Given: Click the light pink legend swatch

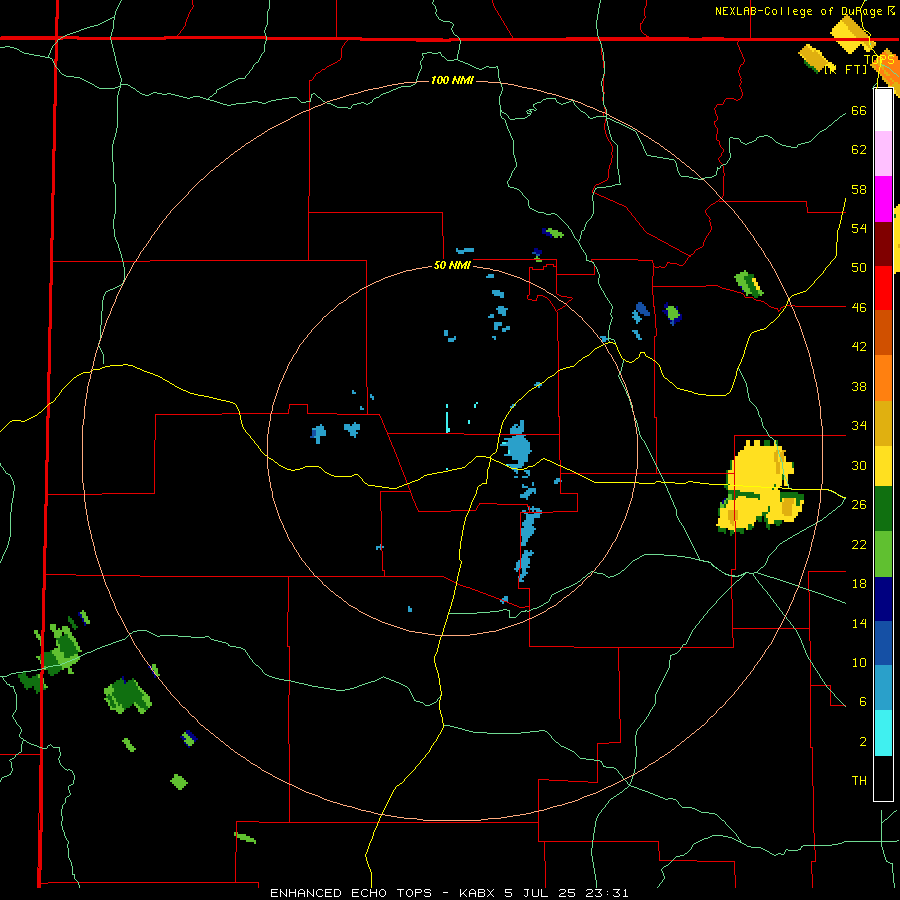Looking at the screenshot, I should click(883, 154).
